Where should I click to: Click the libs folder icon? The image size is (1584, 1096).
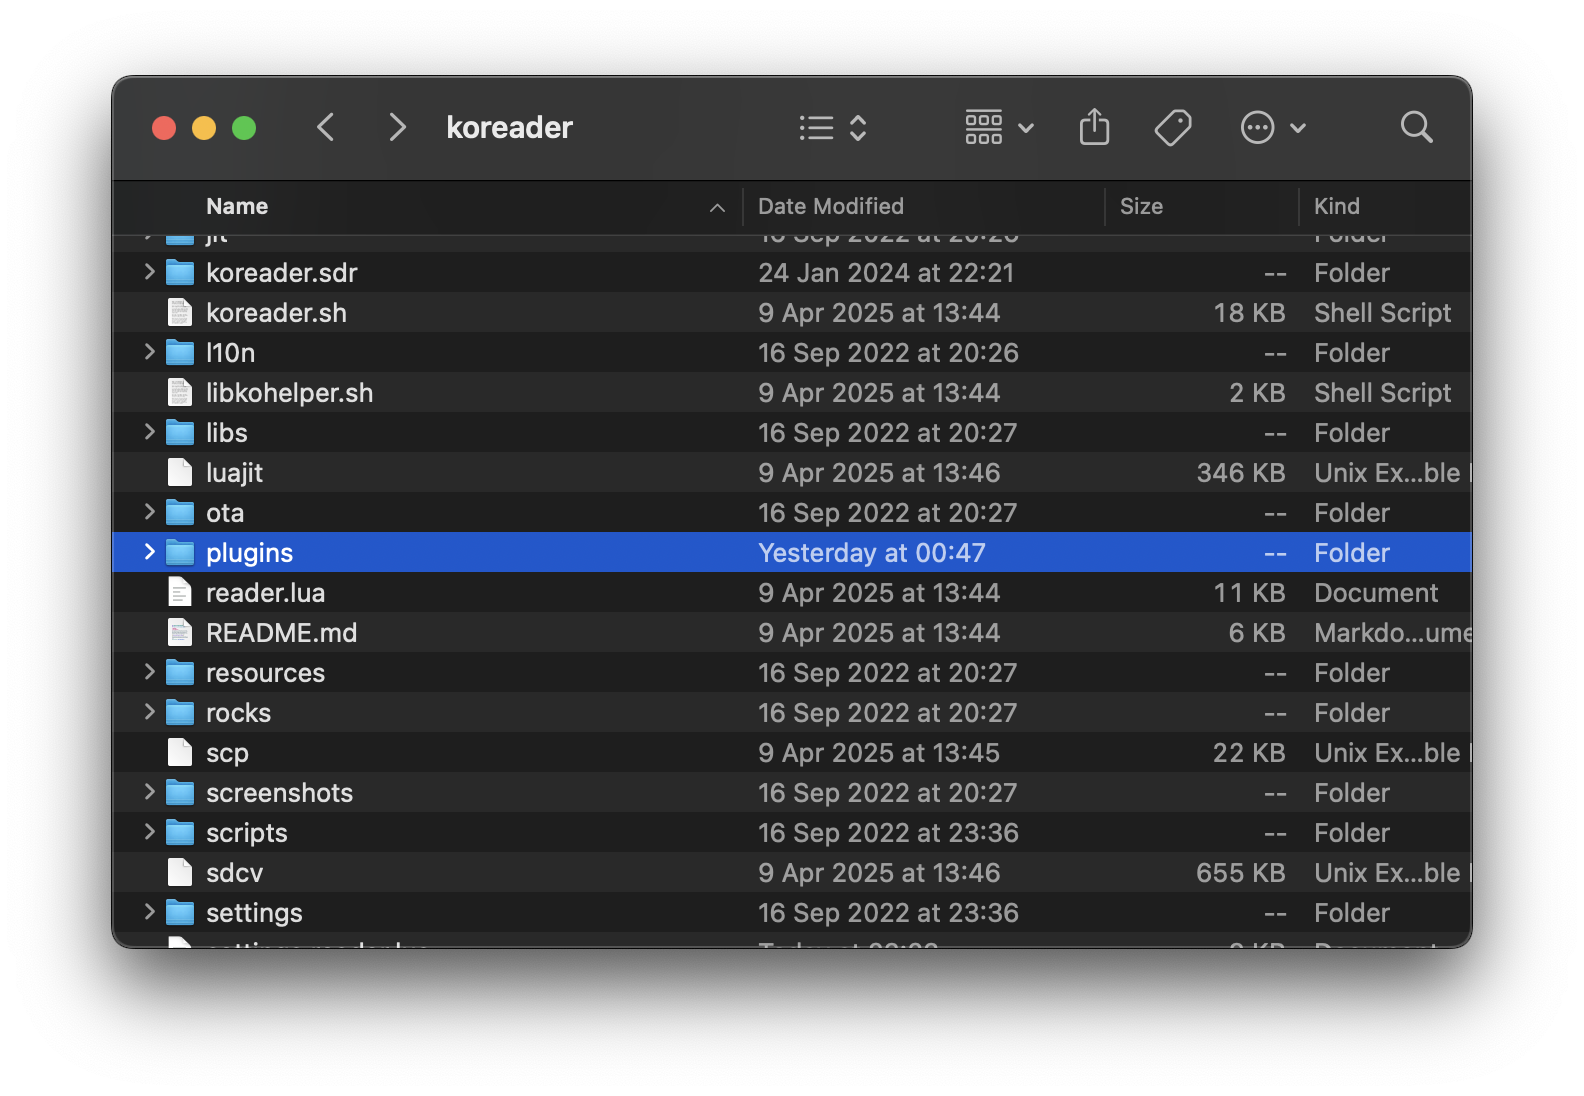pyautogui.click(x=180, y=432)
